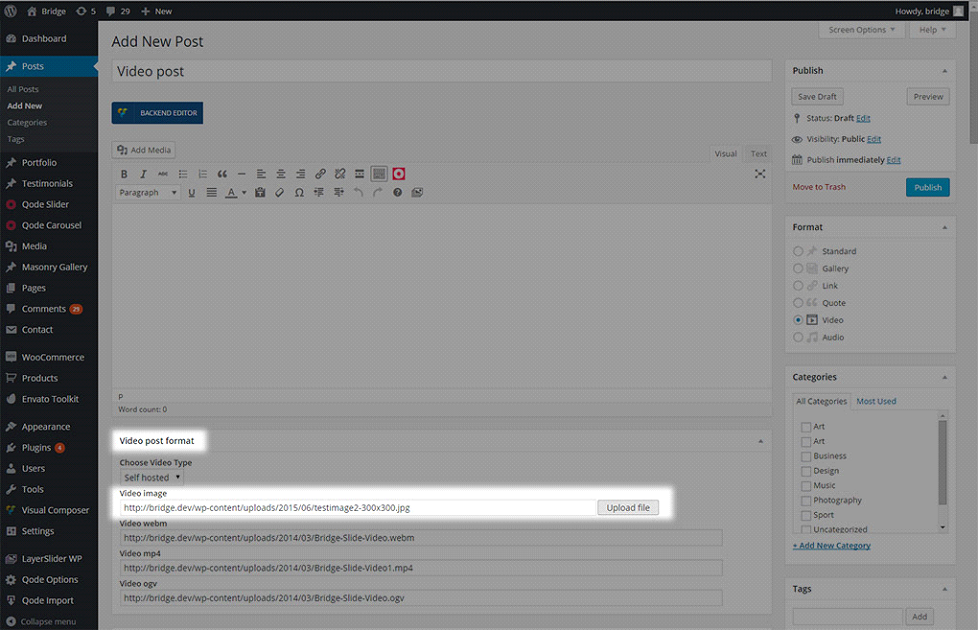The image size is (978, 630).
Task: Click the red Qode shortcodes icon
Action: (399, 174)
